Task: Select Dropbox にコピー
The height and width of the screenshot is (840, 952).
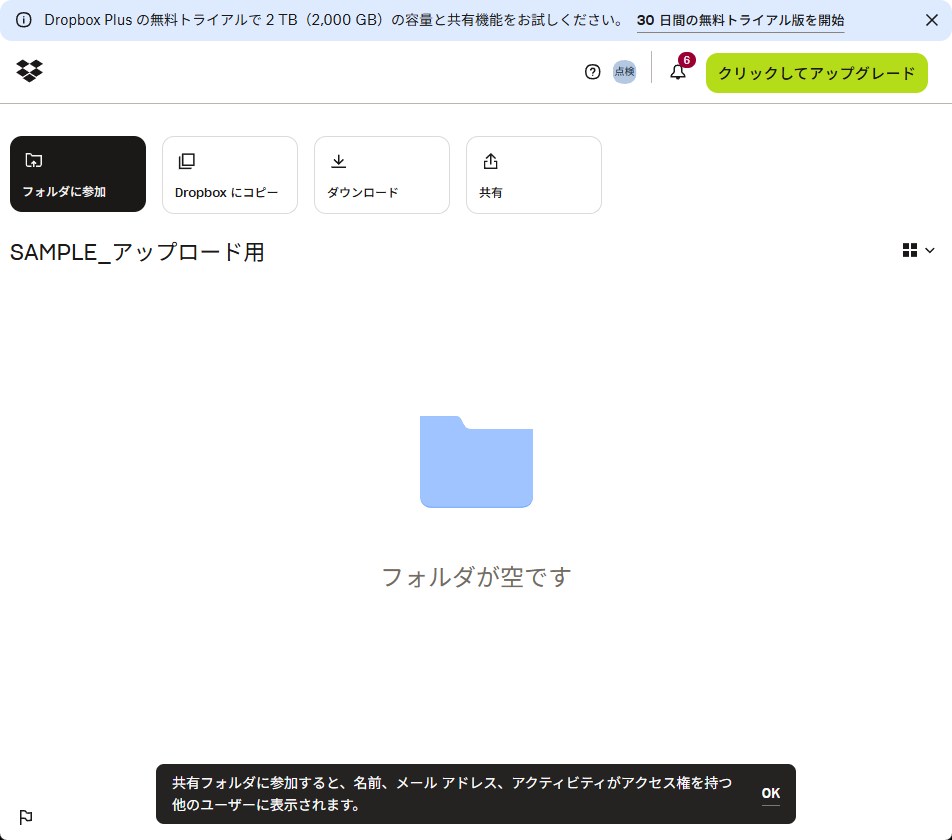Action: point(230,175)
